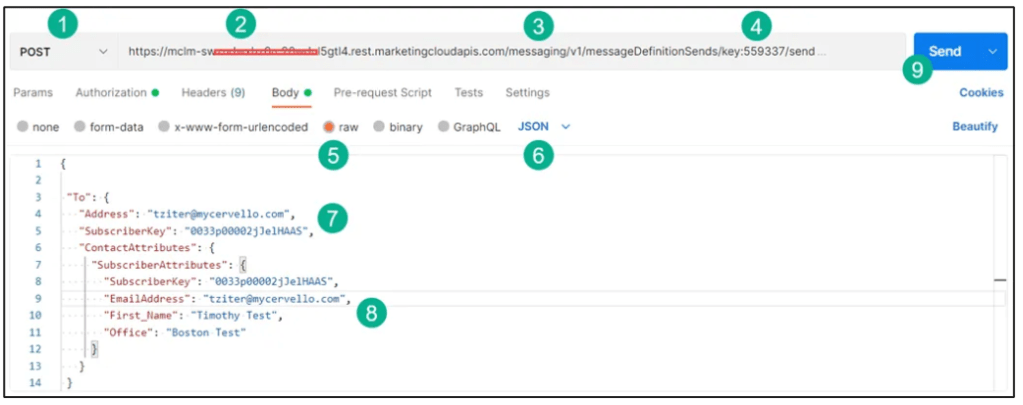Screen dimensions: 1023x405
Task: Open the Authorization tab
Action: point(111,93)
